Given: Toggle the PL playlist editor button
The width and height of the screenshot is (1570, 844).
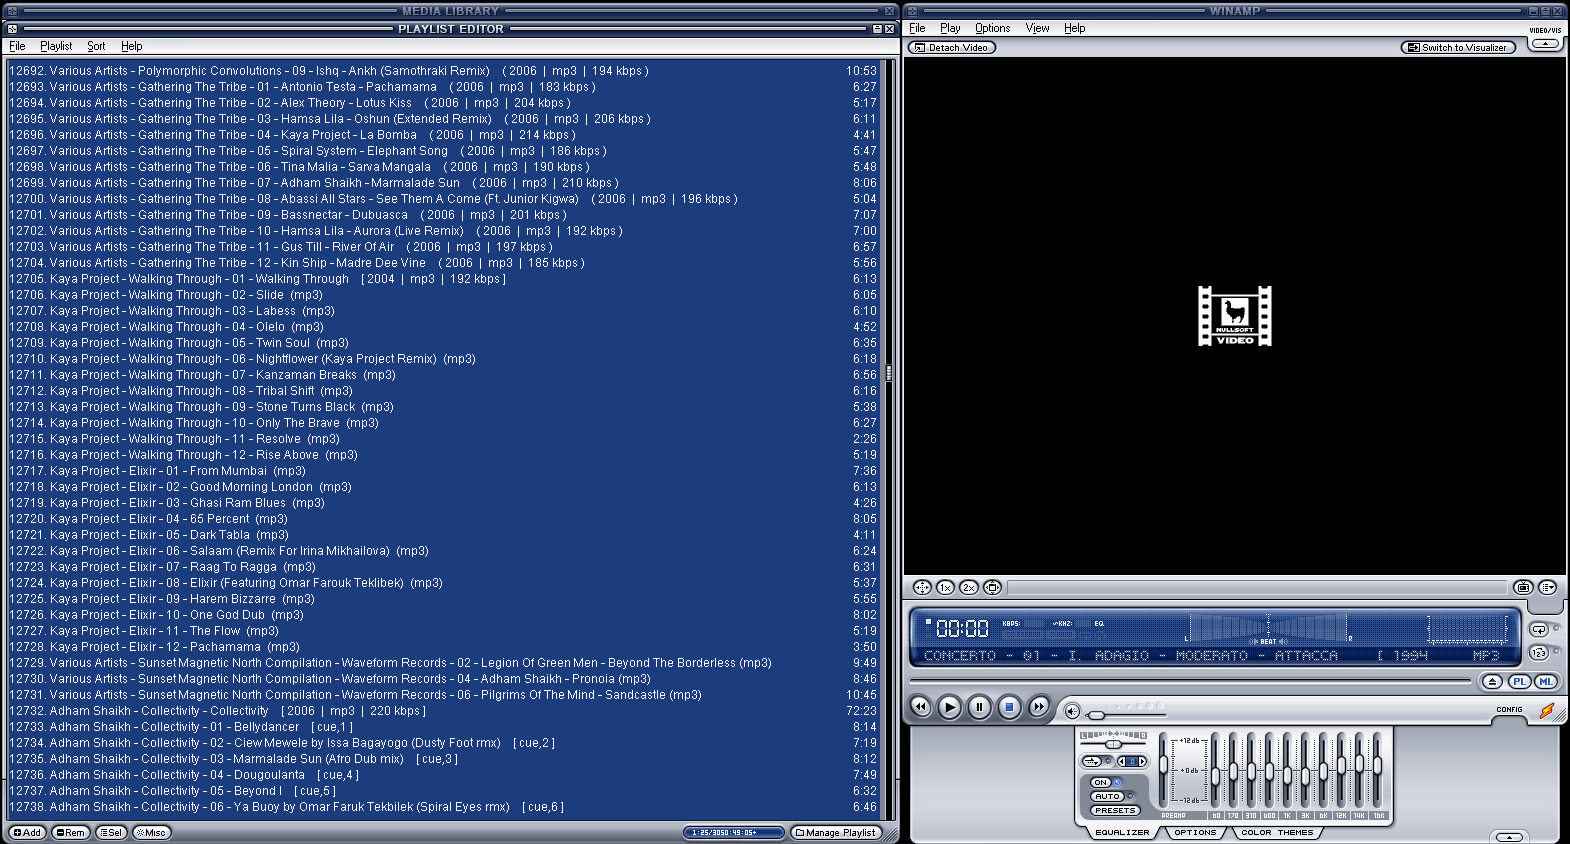Looking at the screenshot, I should point(1519,681).
